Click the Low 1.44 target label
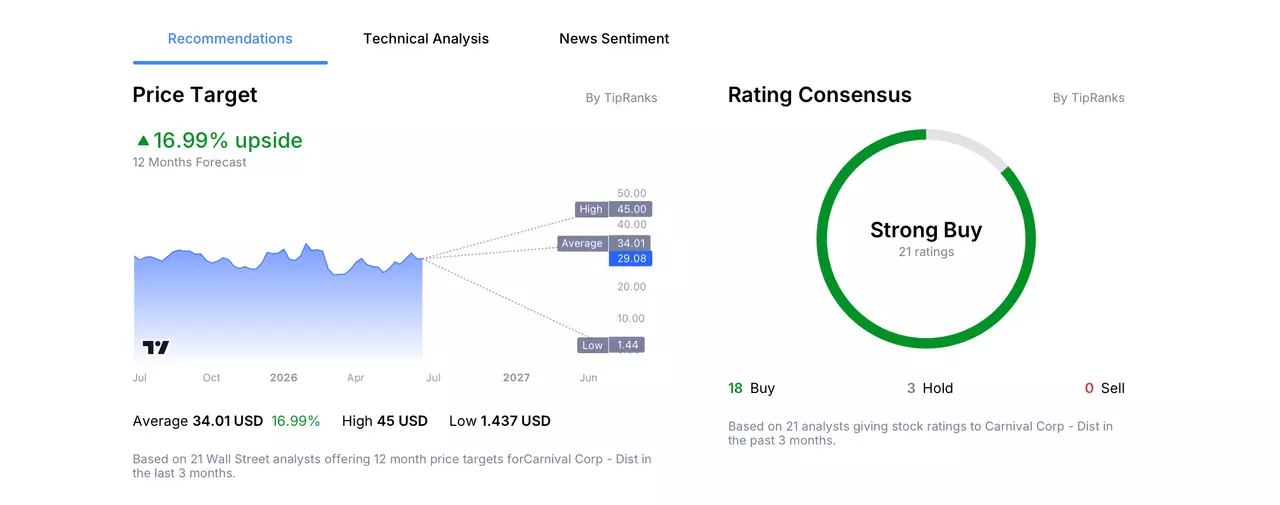Screen dimensions: 1280x505 coord(611,345)
